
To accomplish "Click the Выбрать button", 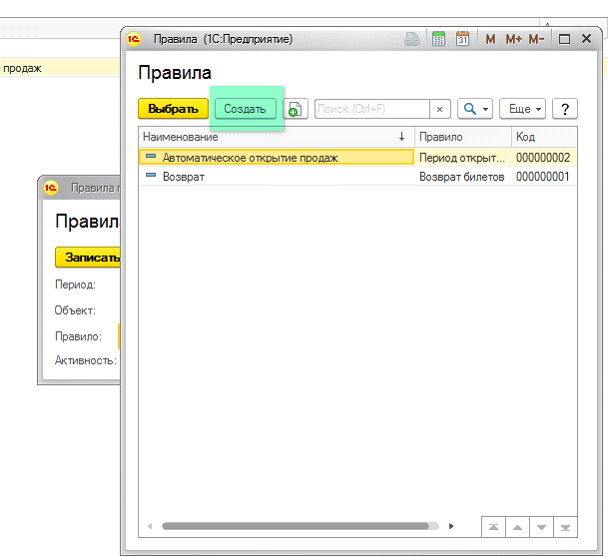I will tap(172, 109).
